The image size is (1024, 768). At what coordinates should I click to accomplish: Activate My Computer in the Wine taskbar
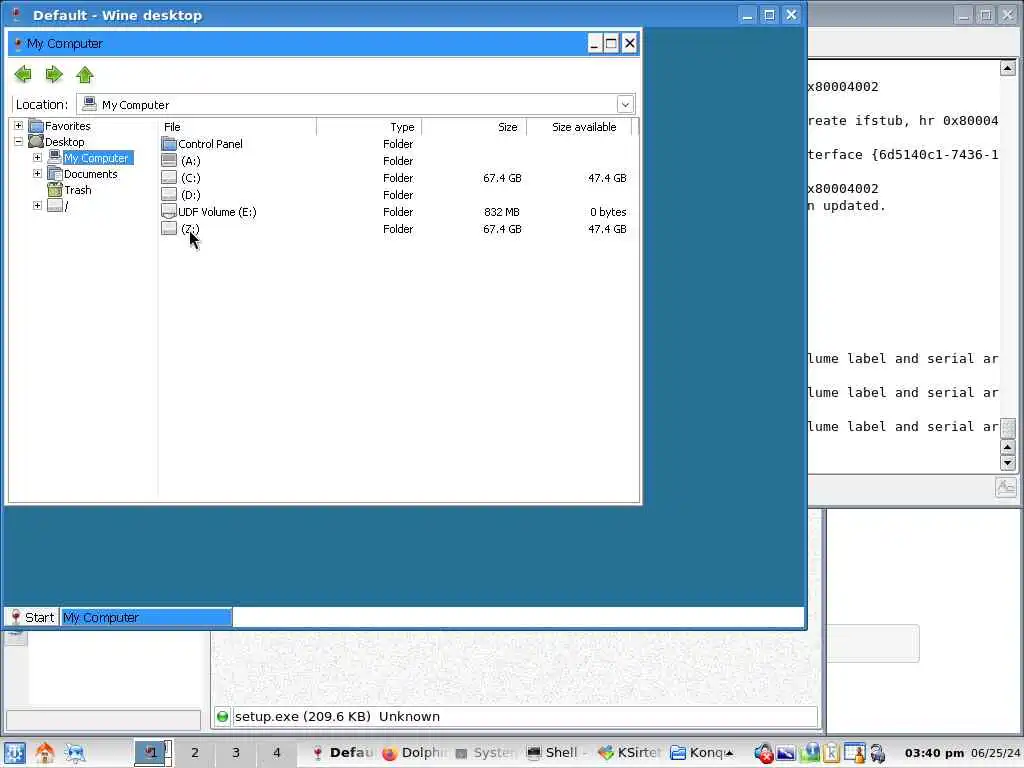(146, 617)
